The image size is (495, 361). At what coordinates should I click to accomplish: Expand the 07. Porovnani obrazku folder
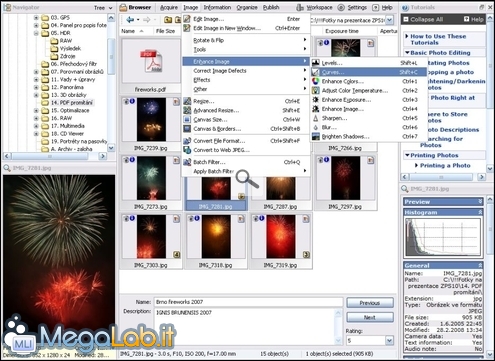pyautogui.click(x=36, y=72)
